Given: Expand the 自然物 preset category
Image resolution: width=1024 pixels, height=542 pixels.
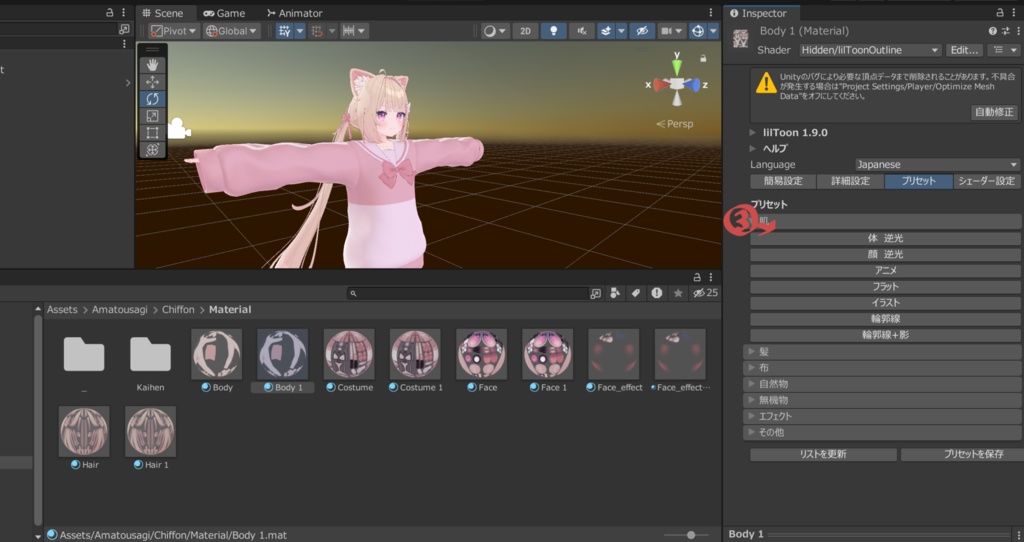Looking at the screenshot, I should (x=882, y=384).
